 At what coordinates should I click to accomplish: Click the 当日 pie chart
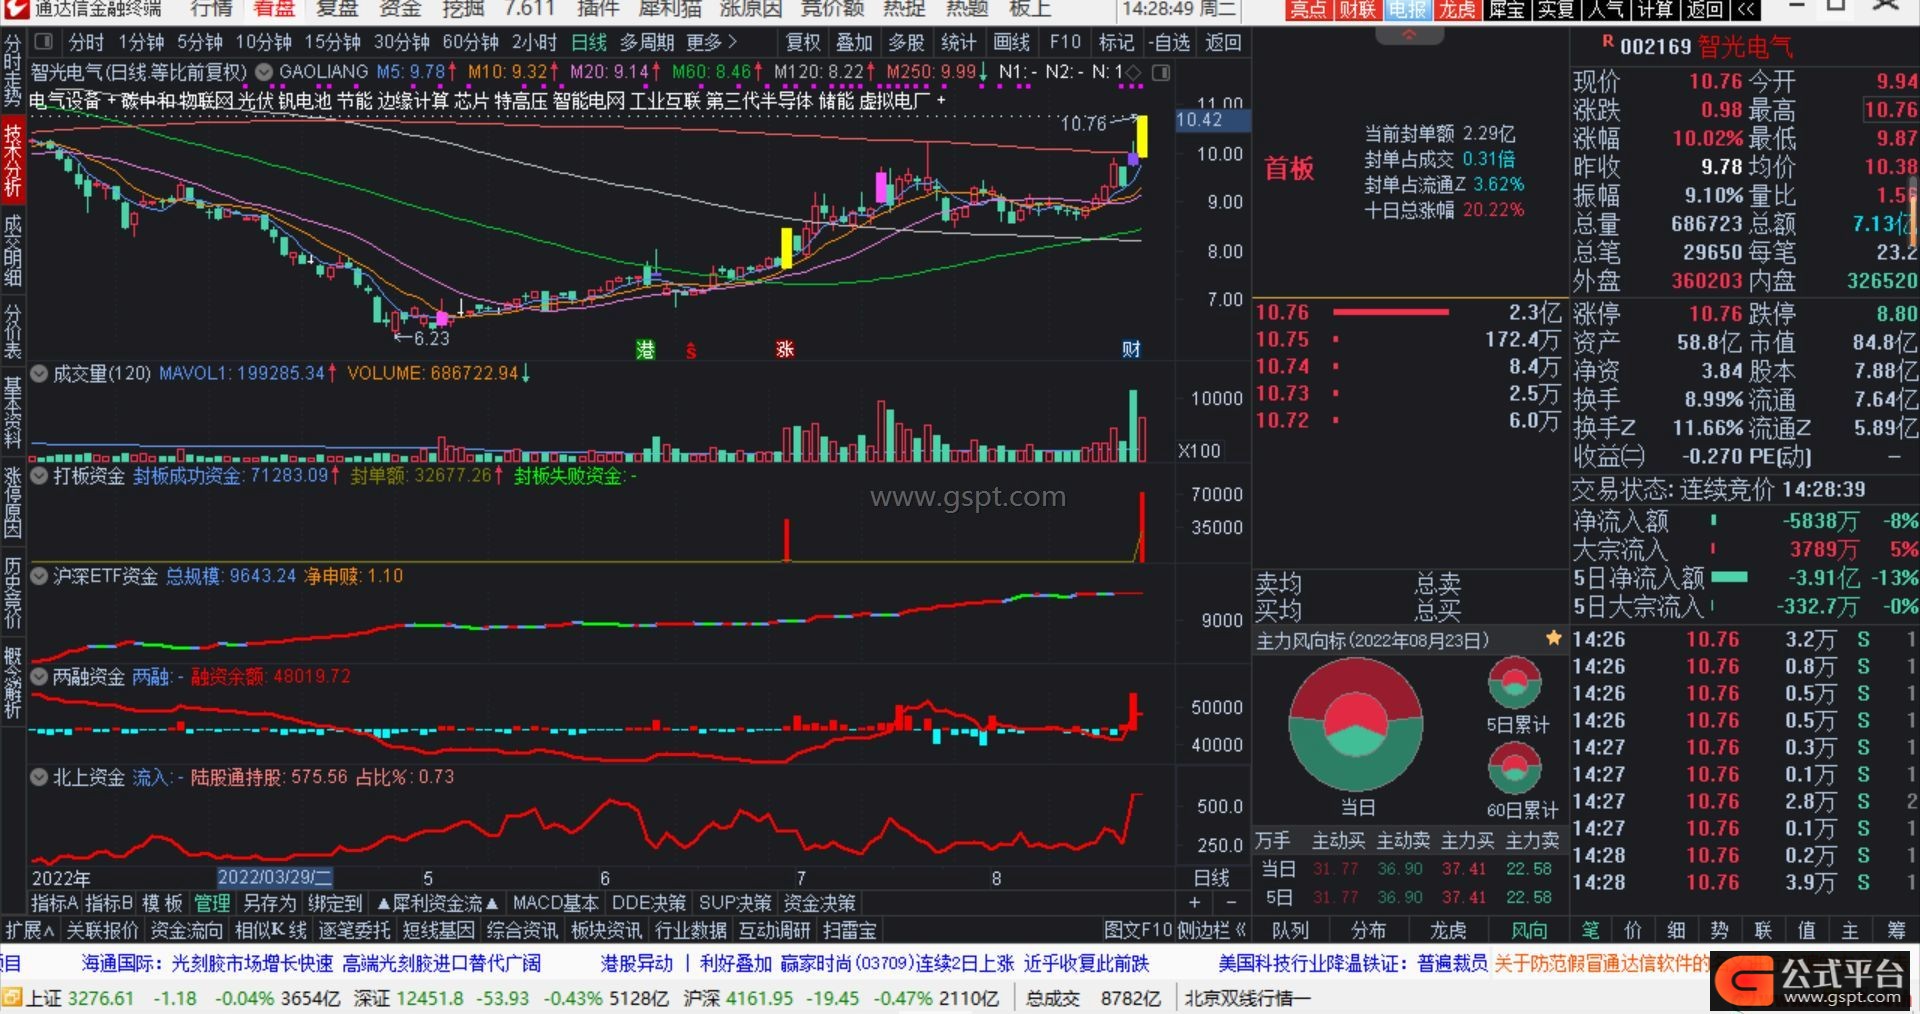tap(1356, 723)
